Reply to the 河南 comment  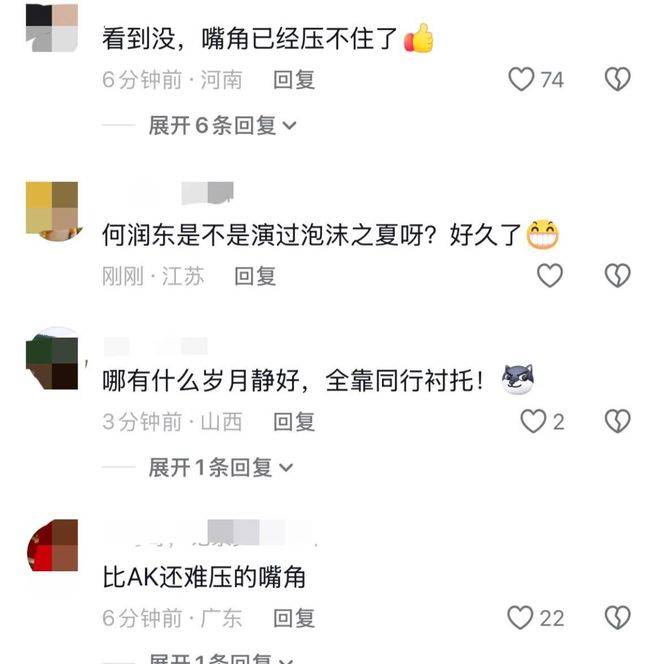coord(294,80)
